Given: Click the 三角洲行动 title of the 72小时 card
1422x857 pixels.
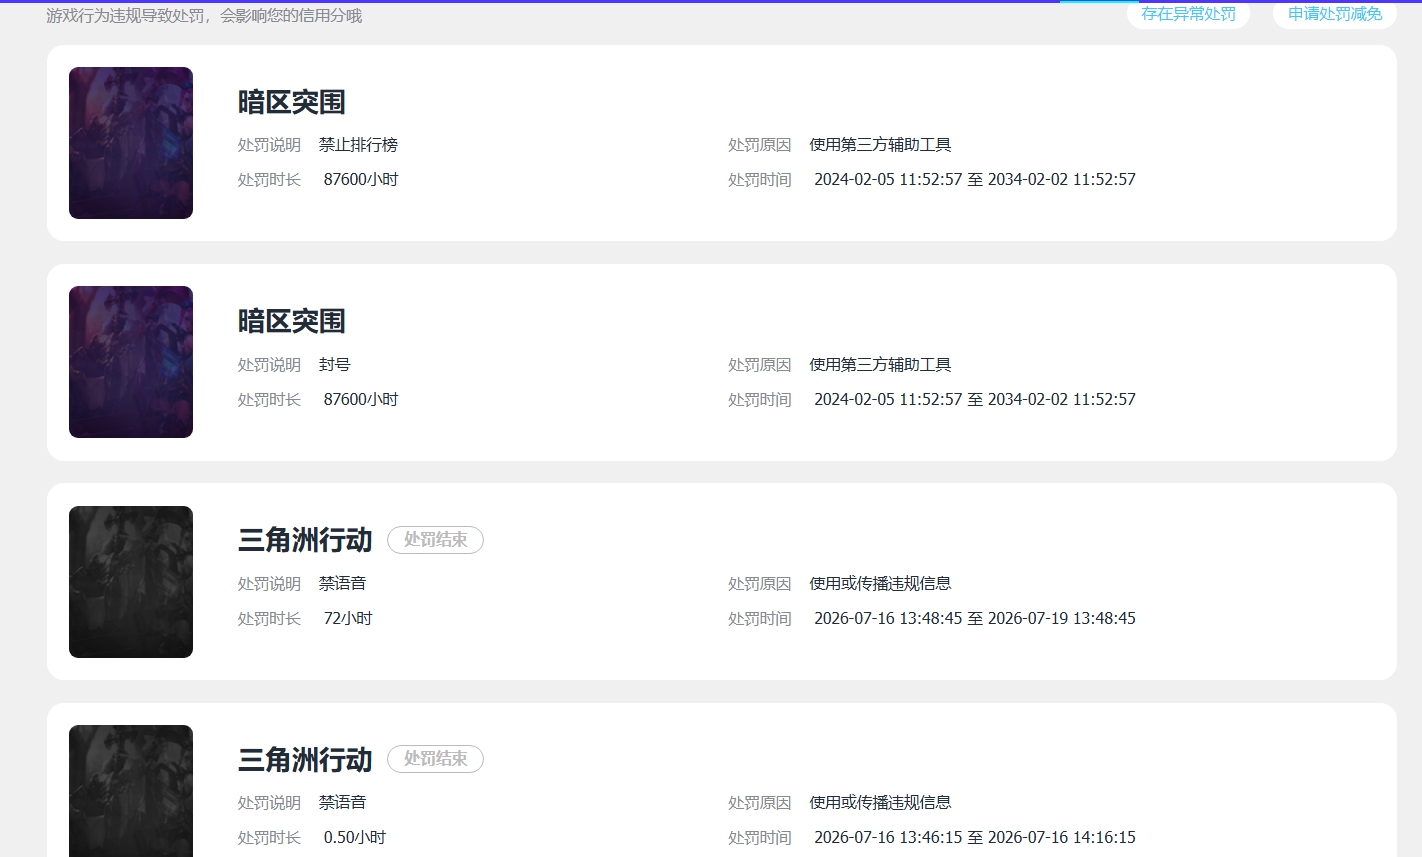Looking at the screenshot, I should [x=305, y=540].
